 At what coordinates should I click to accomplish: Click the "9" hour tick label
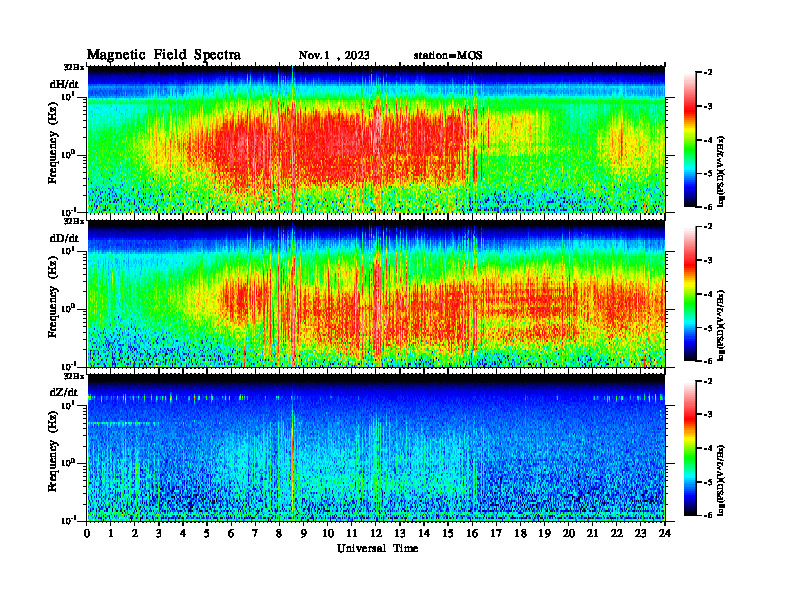[304, 533]
